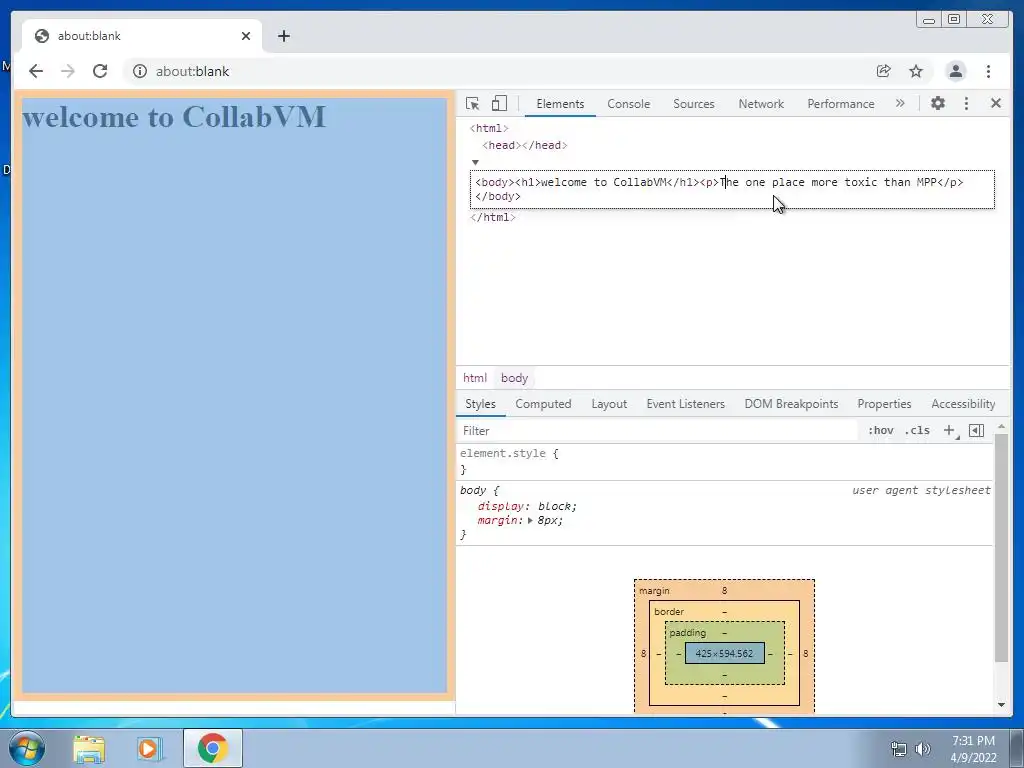
Task: Add a new style rule plus icon
Action: [950, 430]
